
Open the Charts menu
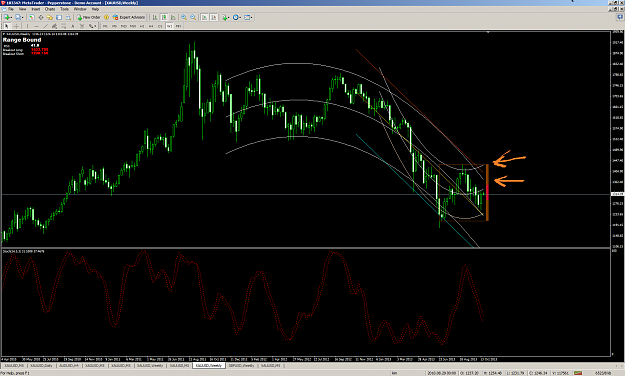[x=50, y=9]
